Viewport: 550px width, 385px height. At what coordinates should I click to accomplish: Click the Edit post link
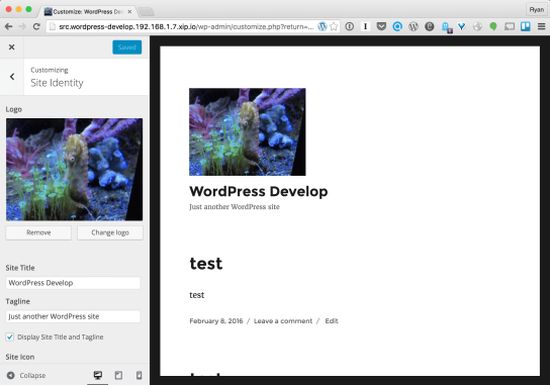click(x=331, y=321)
